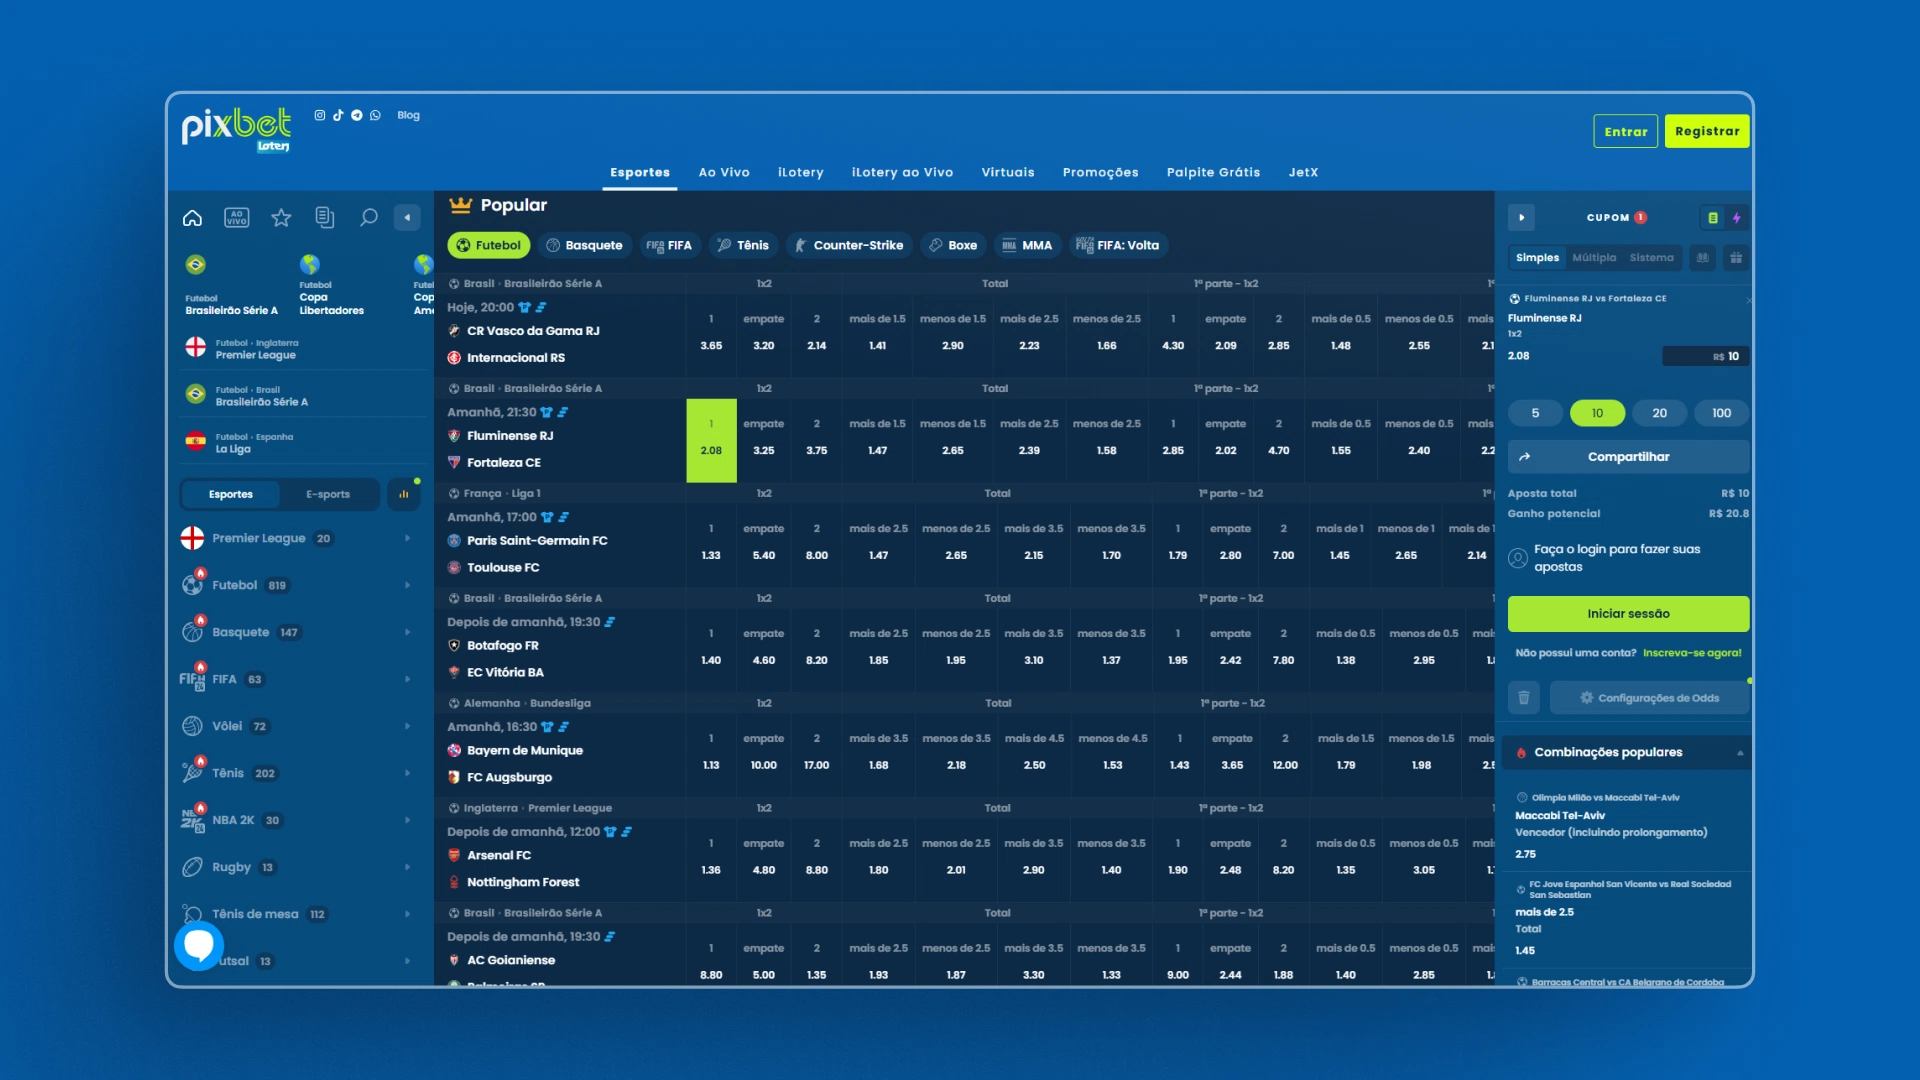The image size is (1920, 1080).
Task: Set stake to 10
Action: (x=1597, y=413)
